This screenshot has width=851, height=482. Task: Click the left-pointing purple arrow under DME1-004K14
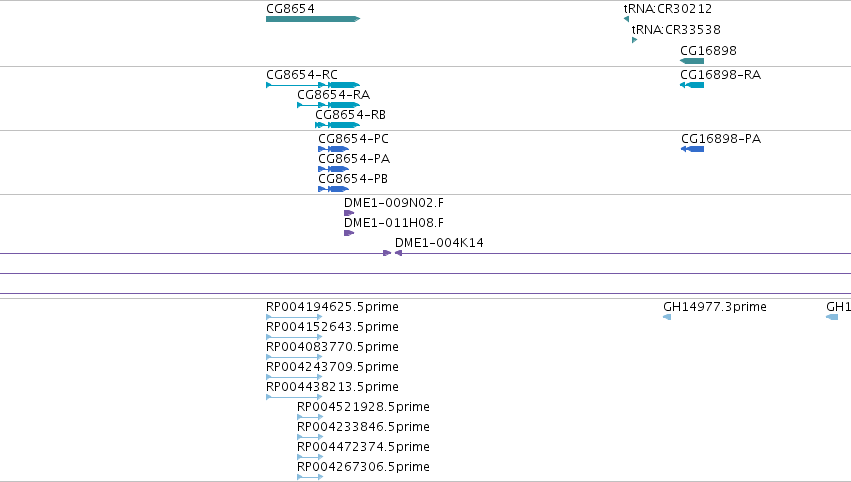click(x=398, y=253)
